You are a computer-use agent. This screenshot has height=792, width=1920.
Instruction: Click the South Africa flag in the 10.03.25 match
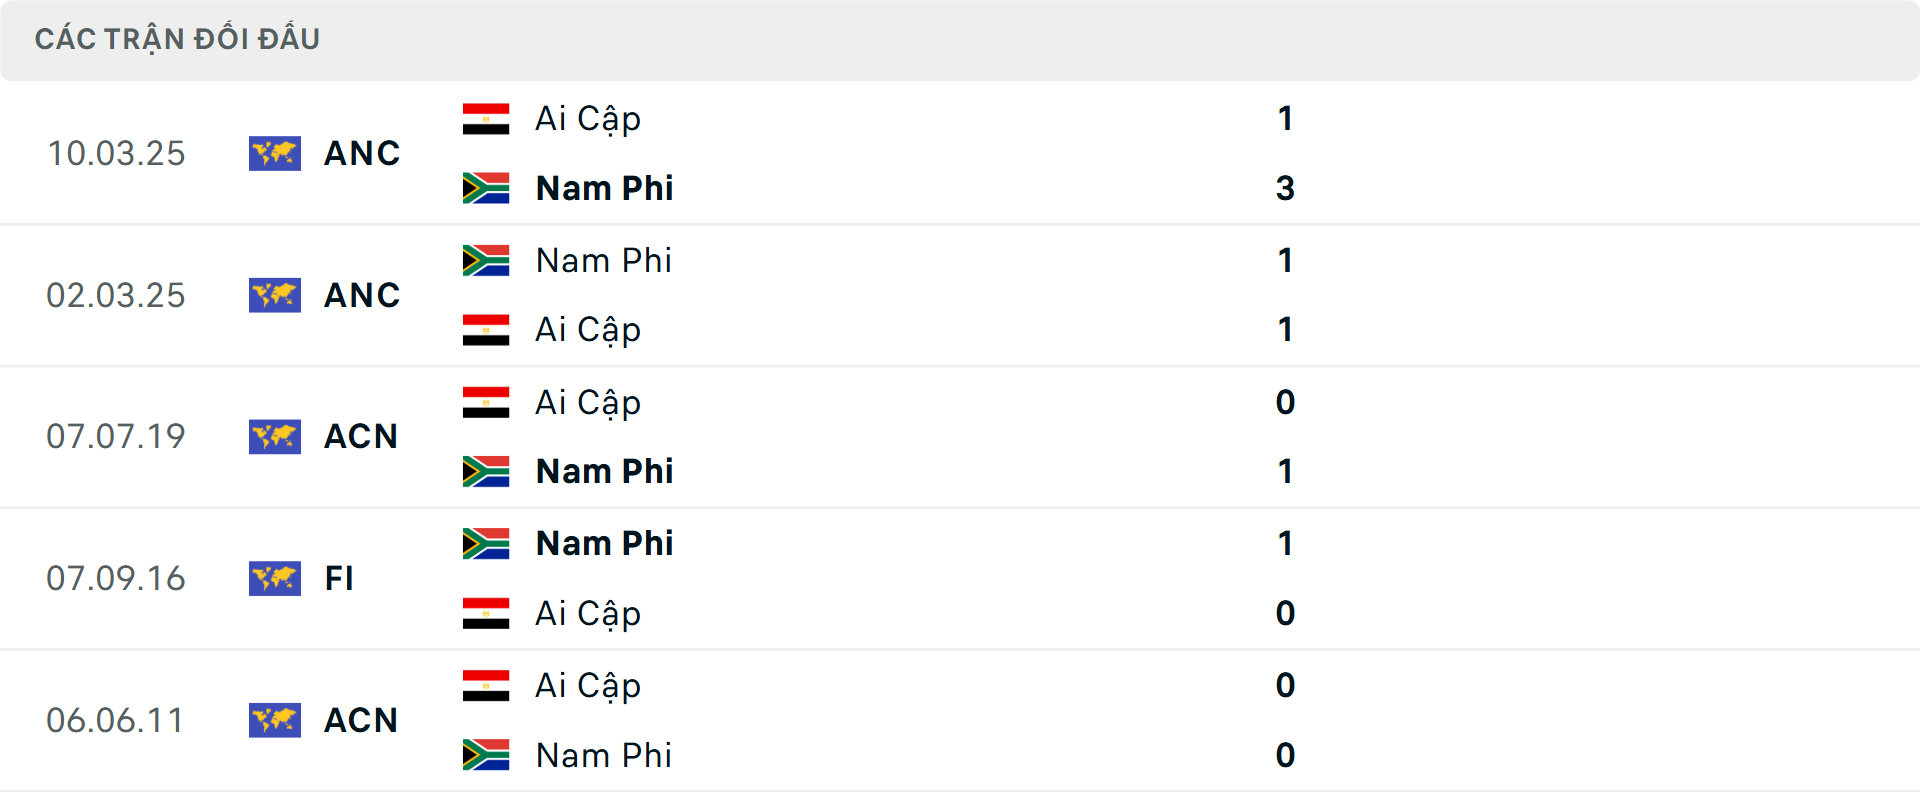[x=486, y=188]
